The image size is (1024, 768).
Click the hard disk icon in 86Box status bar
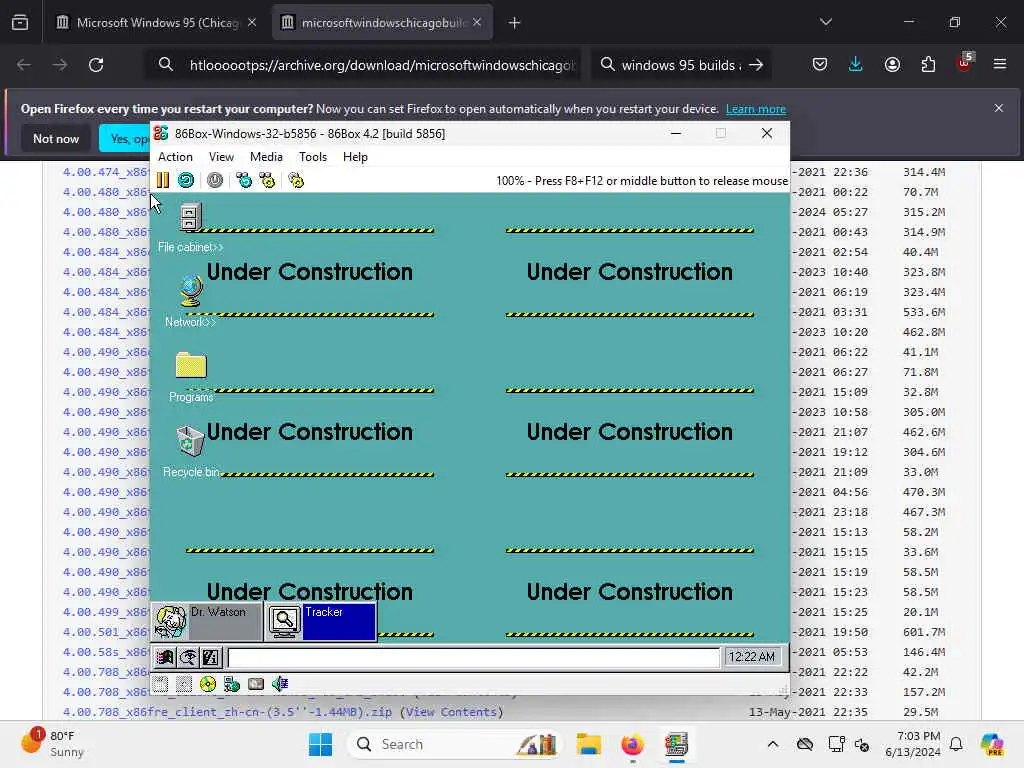click(256, 684)
